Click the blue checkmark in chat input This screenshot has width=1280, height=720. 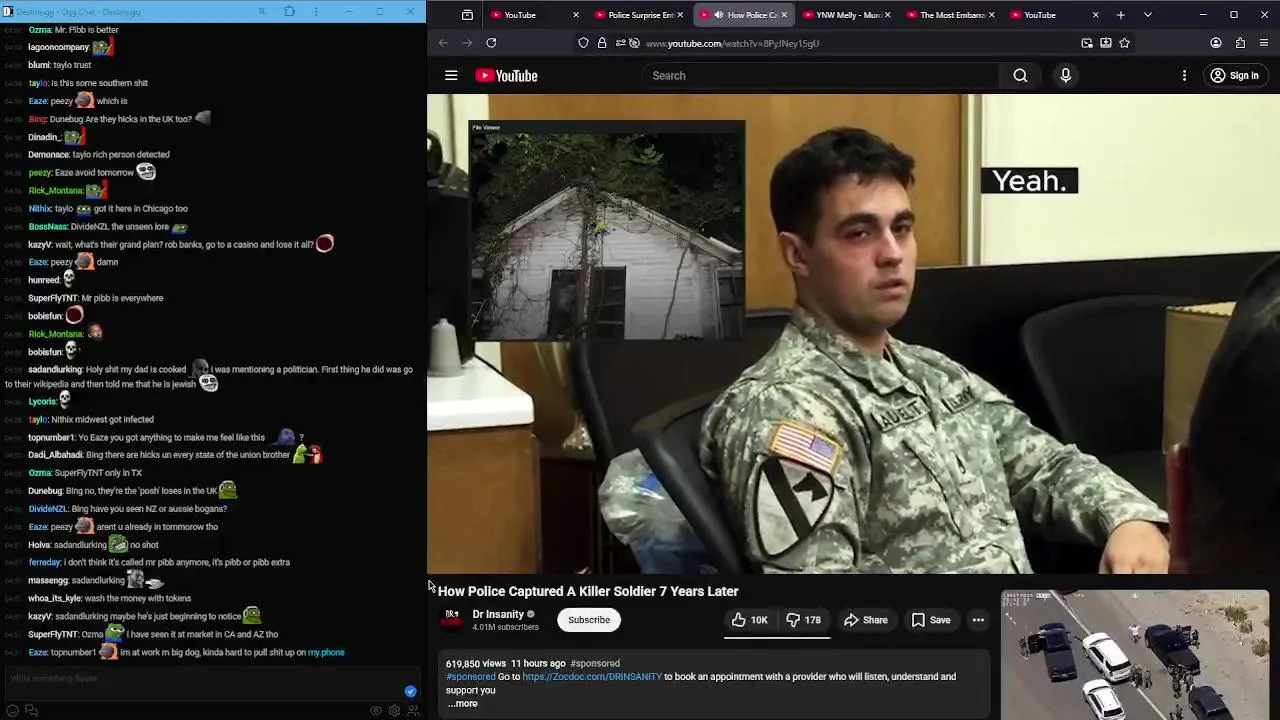click(x=410, y=691)
